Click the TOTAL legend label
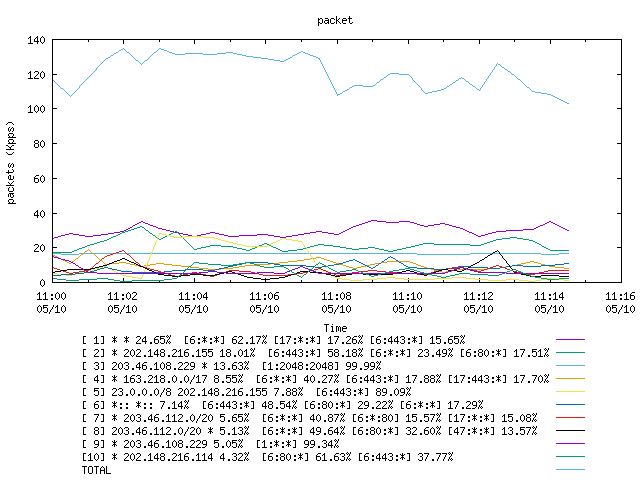This screenshot has height=480, width=640. pos(96,470)
